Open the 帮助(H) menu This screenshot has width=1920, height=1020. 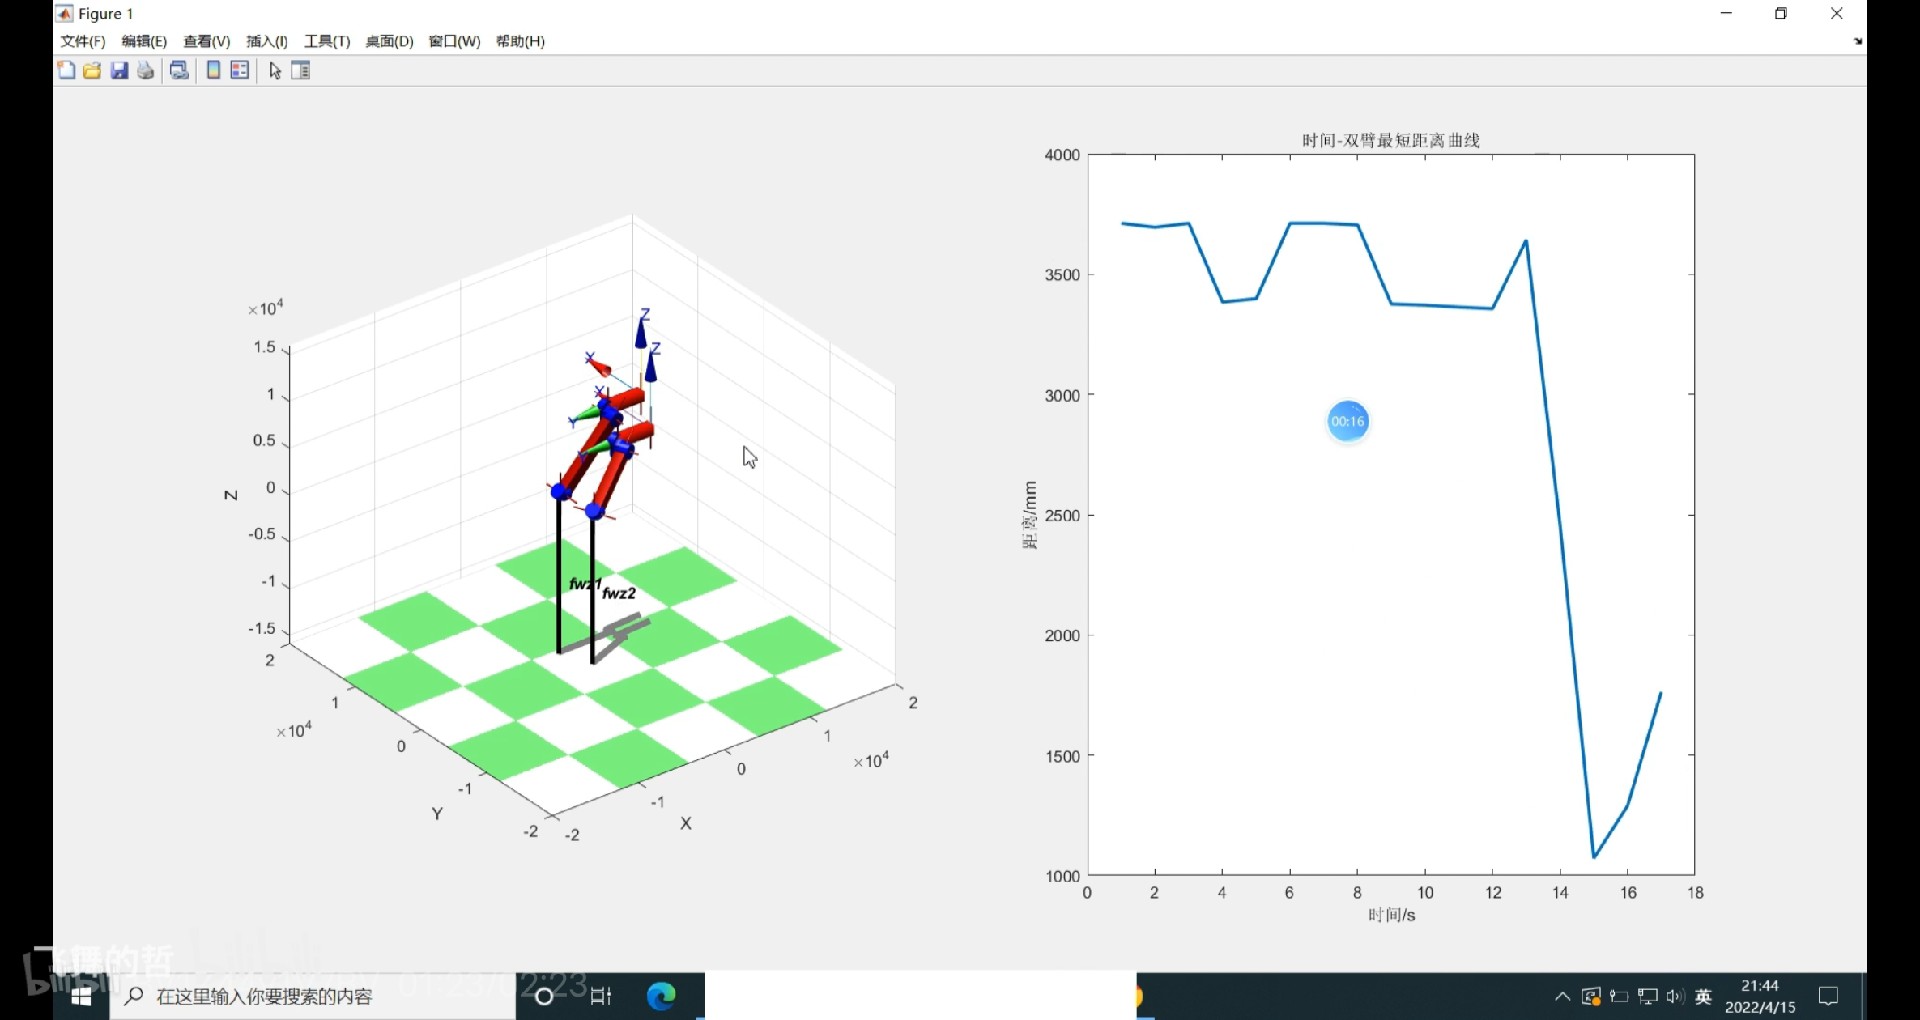[x=521, y=41]
